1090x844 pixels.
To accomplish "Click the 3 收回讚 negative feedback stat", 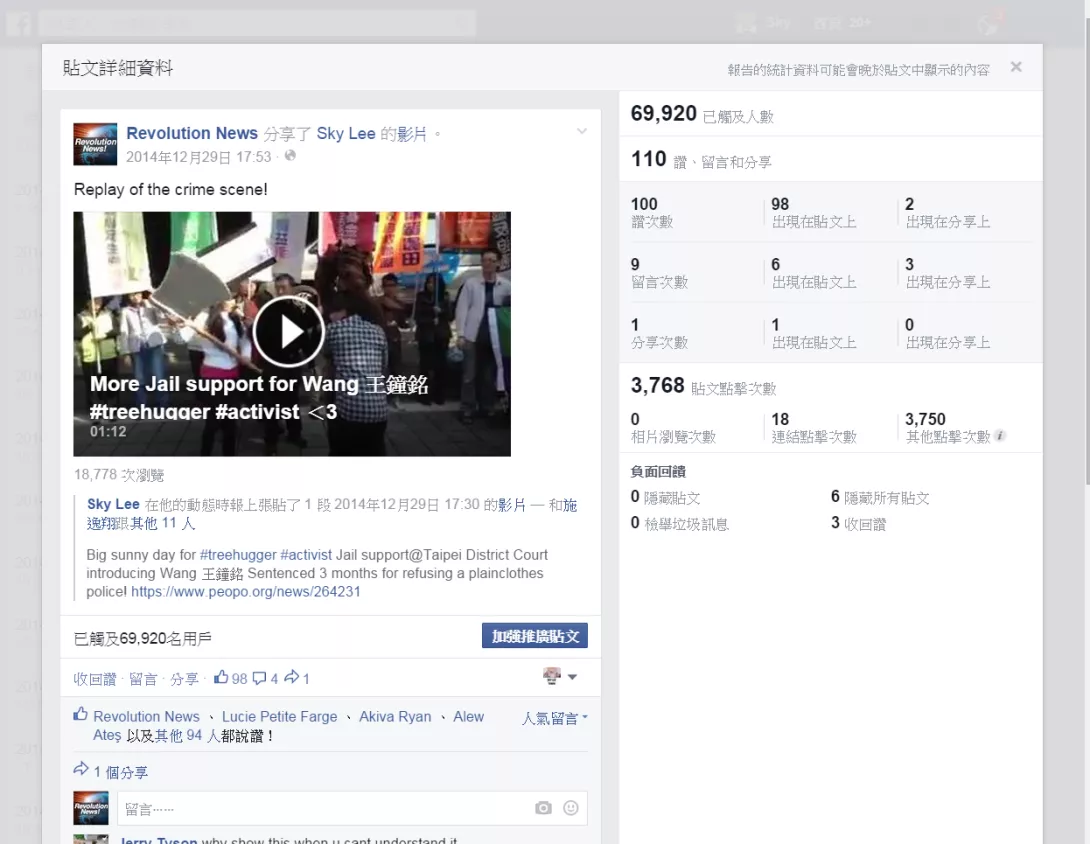I will tap(859, 524).
